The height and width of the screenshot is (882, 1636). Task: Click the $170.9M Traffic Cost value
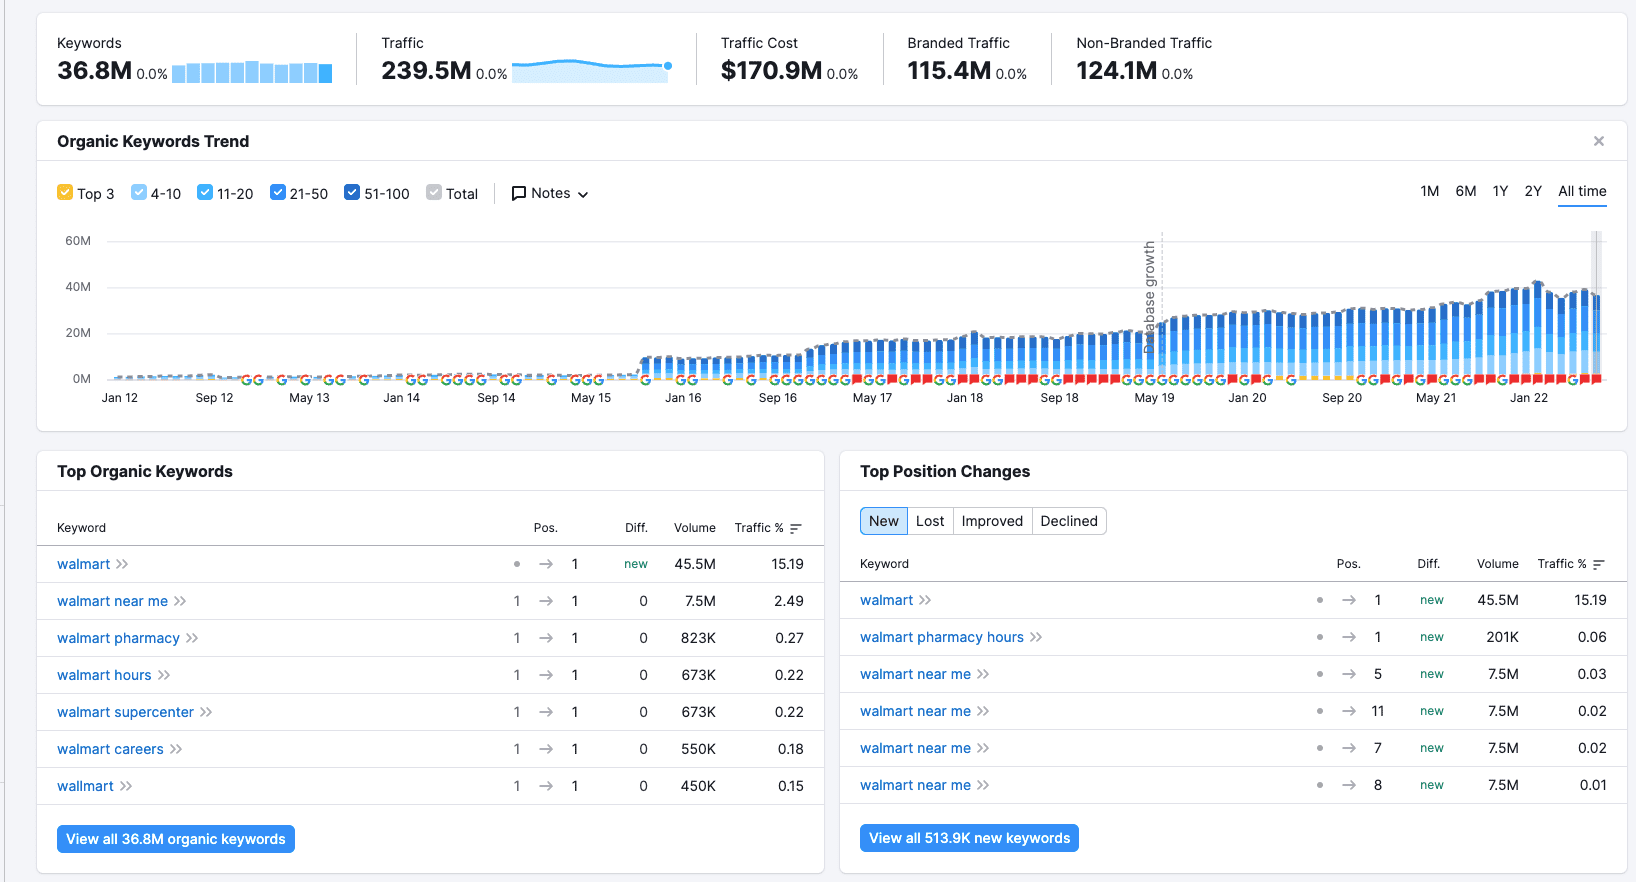pos(771,71)
